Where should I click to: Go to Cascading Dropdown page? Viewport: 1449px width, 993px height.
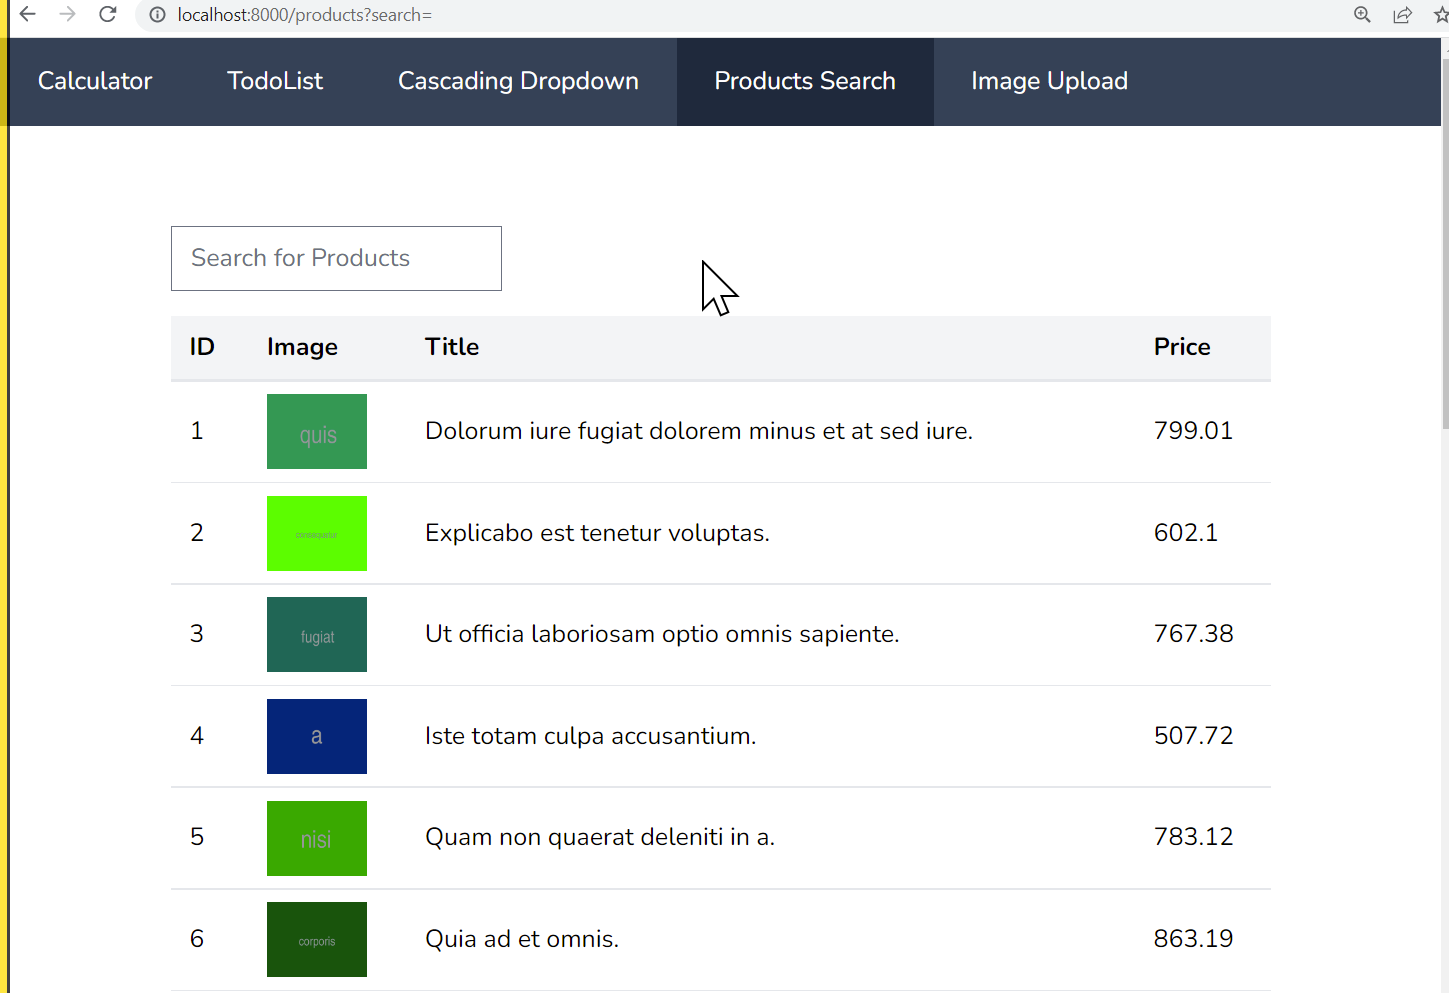[518, 82]
